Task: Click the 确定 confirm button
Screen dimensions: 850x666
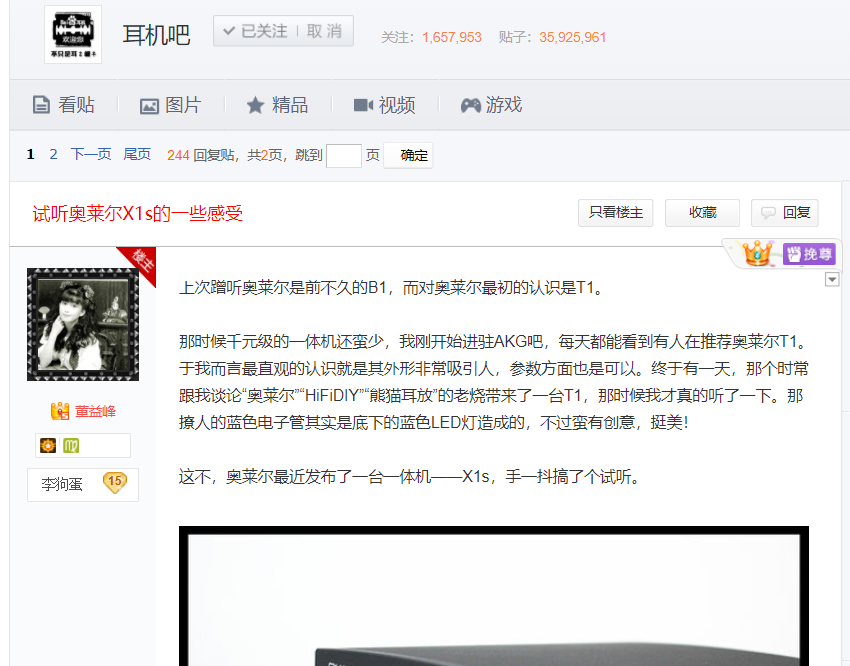Action: coord(408,156)
